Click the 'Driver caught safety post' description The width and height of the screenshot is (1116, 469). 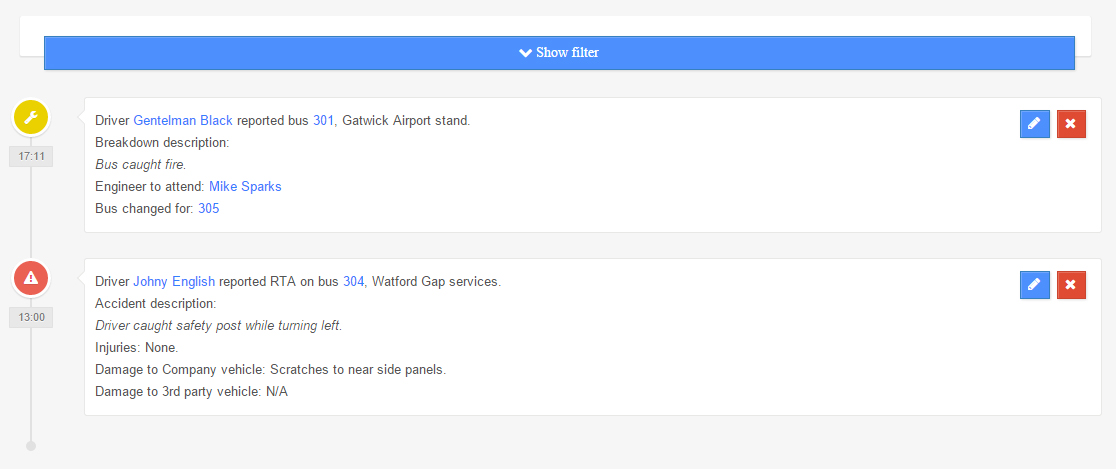(219, 326)
